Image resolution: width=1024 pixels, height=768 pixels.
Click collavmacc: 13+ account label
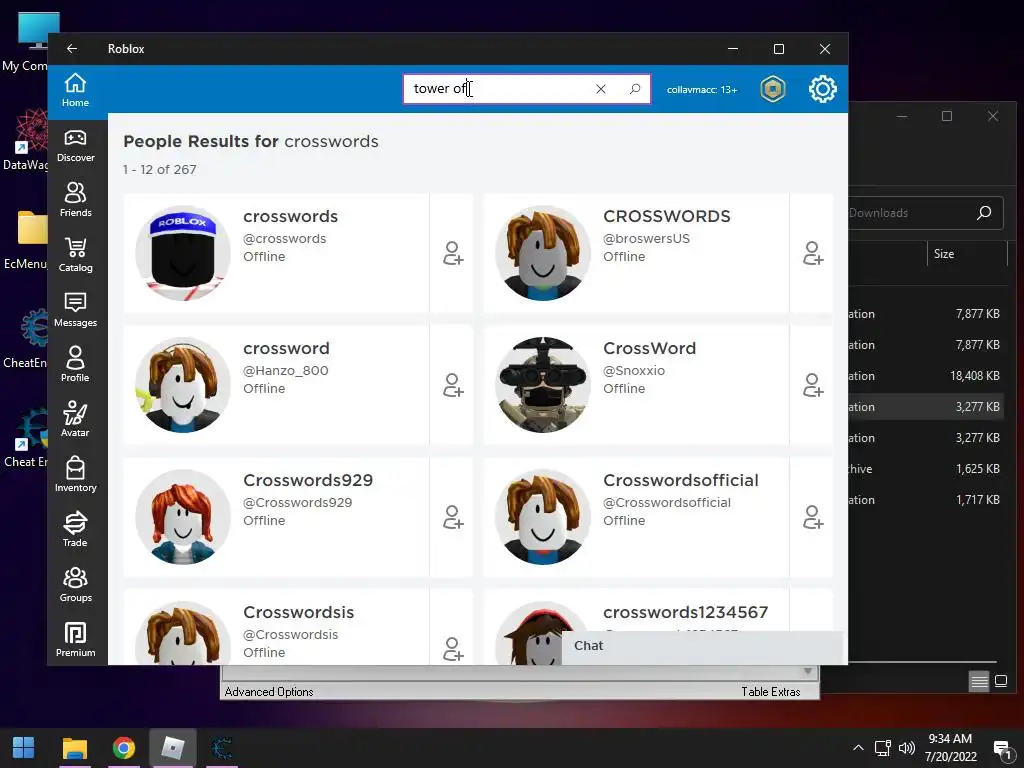[x=702, y=89]
